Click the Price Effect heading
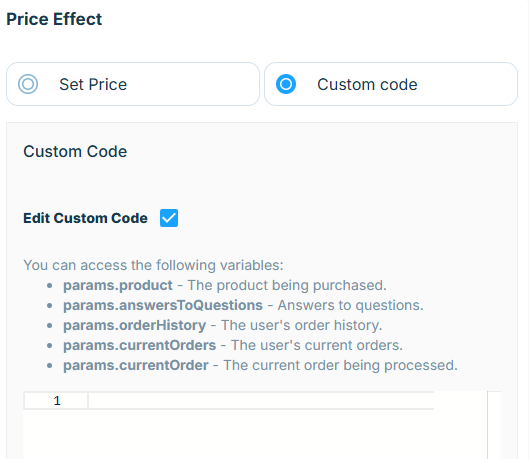Image resolution: width=529 pixels, height=459 pixels. click(54, 19)
